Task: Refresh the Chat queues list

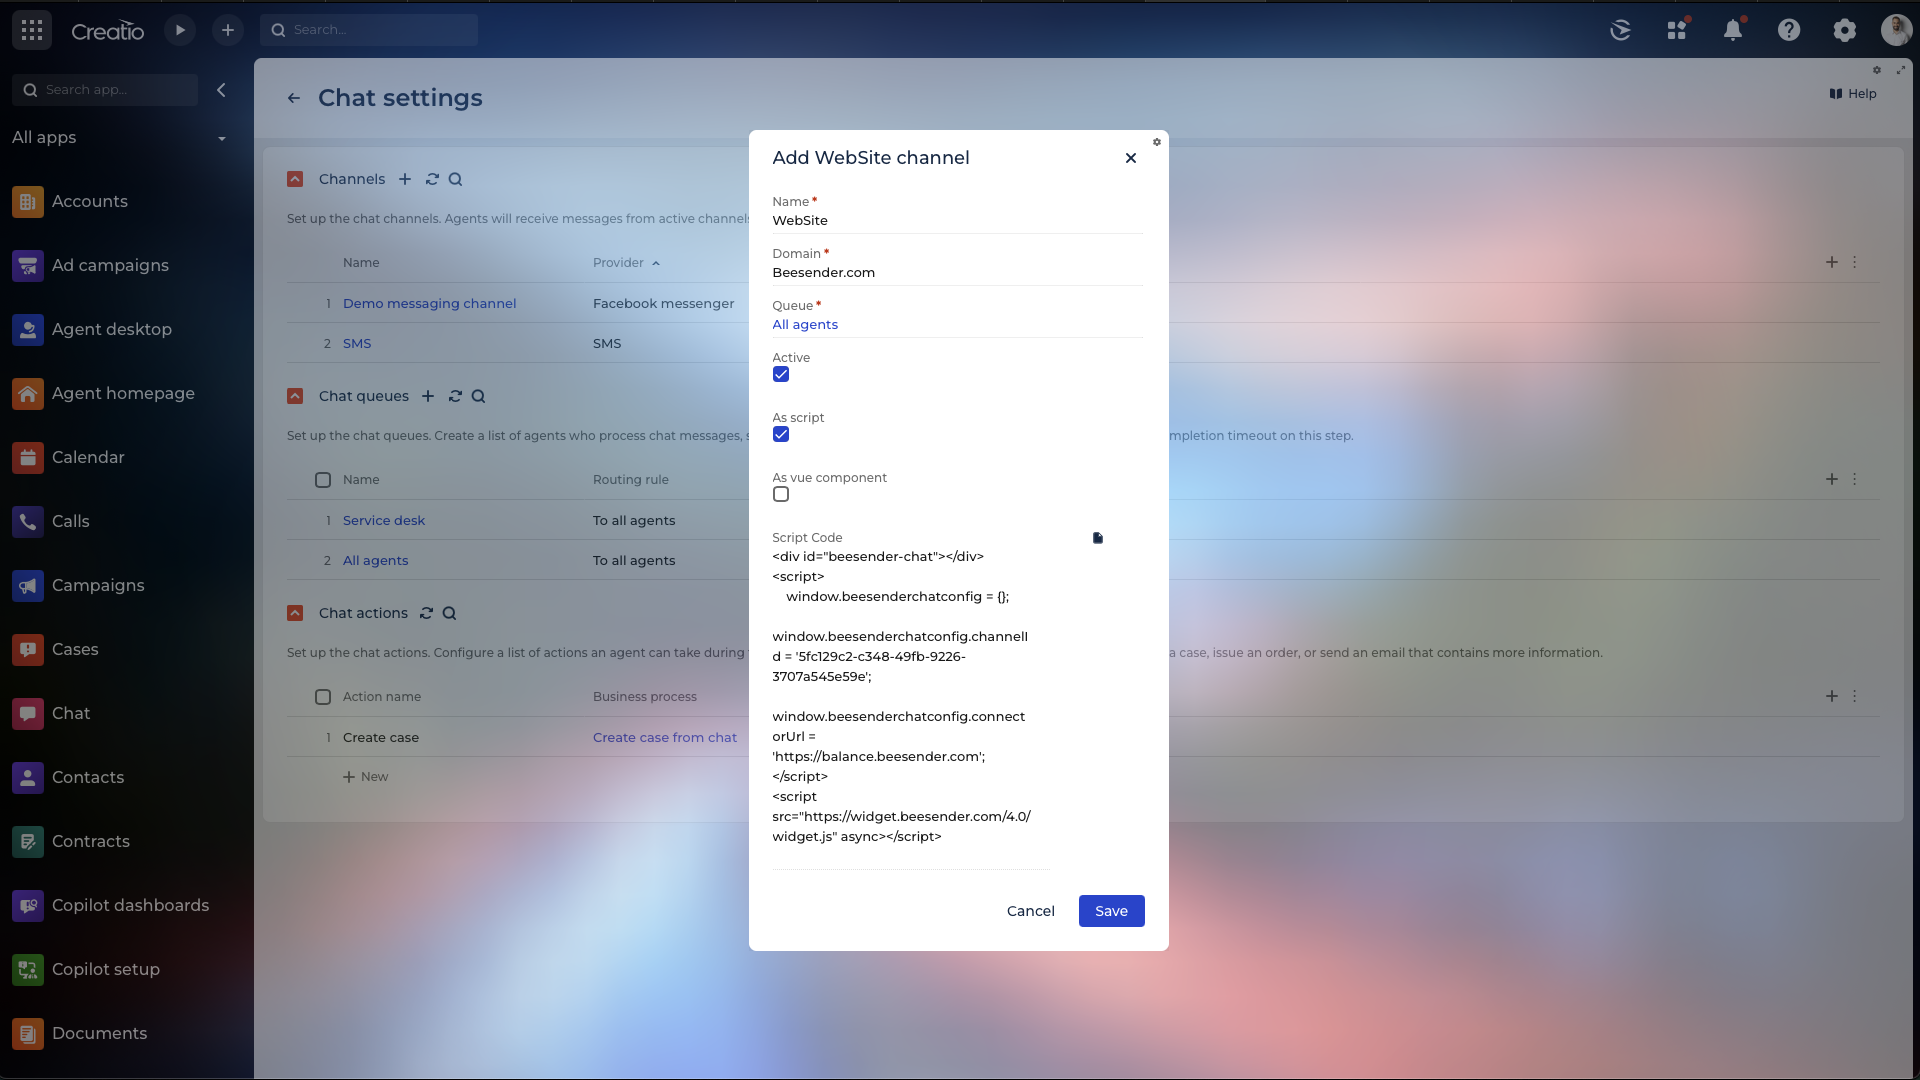Action: click(455, 396)
